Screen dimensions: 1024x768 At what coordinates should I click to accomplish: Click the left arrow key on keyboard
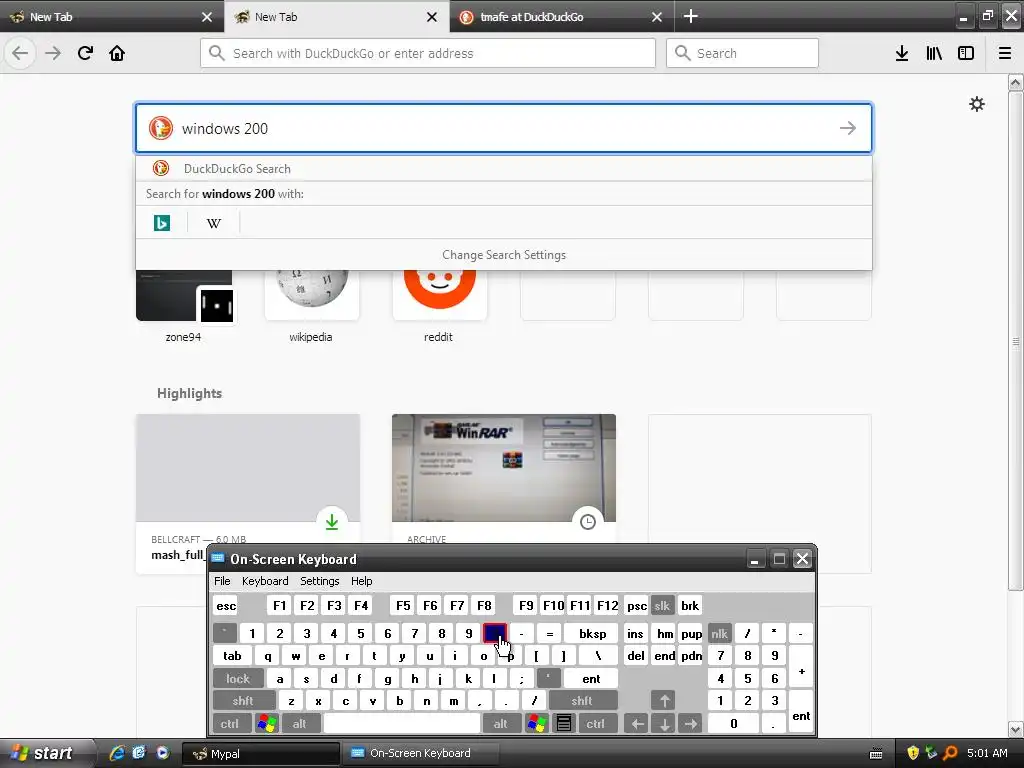(638, 724)
